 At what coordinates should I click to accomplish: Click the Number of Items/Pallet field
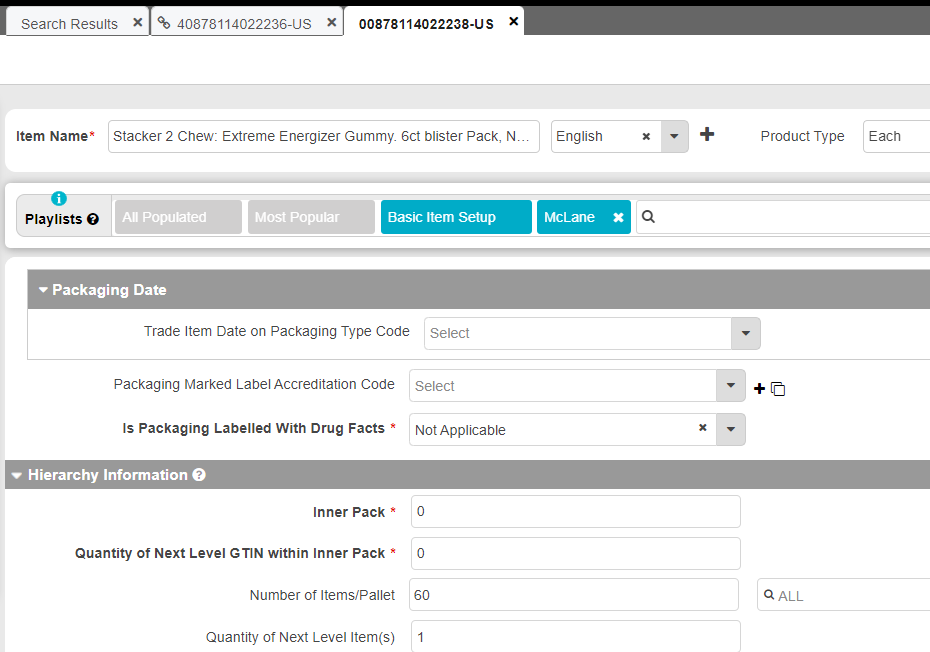click(574, 595)
